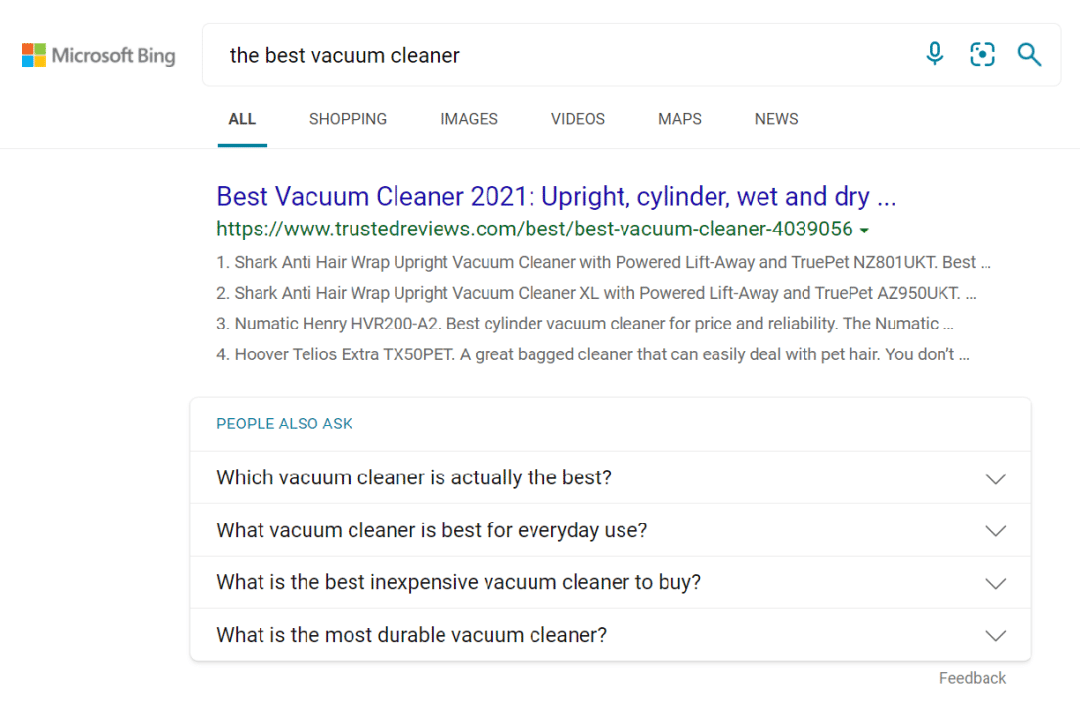Expand "Which vacuum cleaner is actually the best?"
Image resolution: width=1080 pixels, height=703 pixels.
tap(610, 478)
